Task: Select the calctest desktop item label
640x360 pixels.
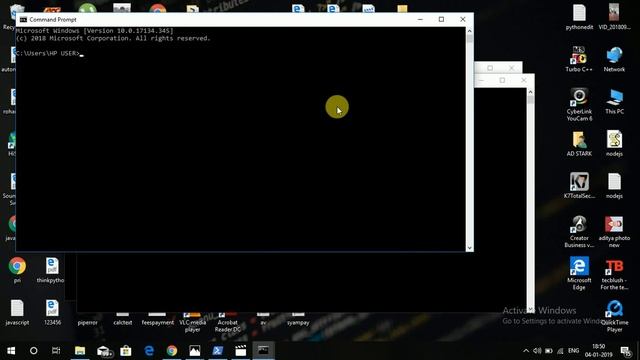Action: pos(122,322)
